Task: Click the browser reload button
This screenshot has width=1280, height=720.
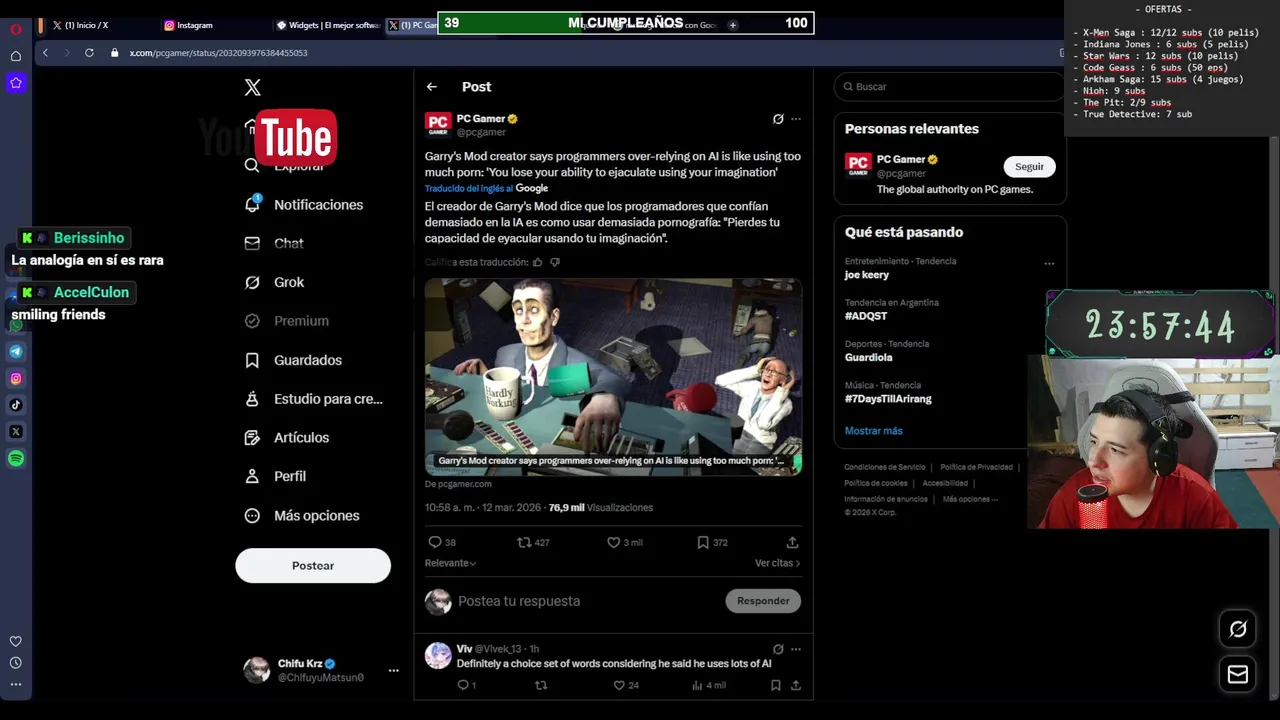Action: point(89,53)
